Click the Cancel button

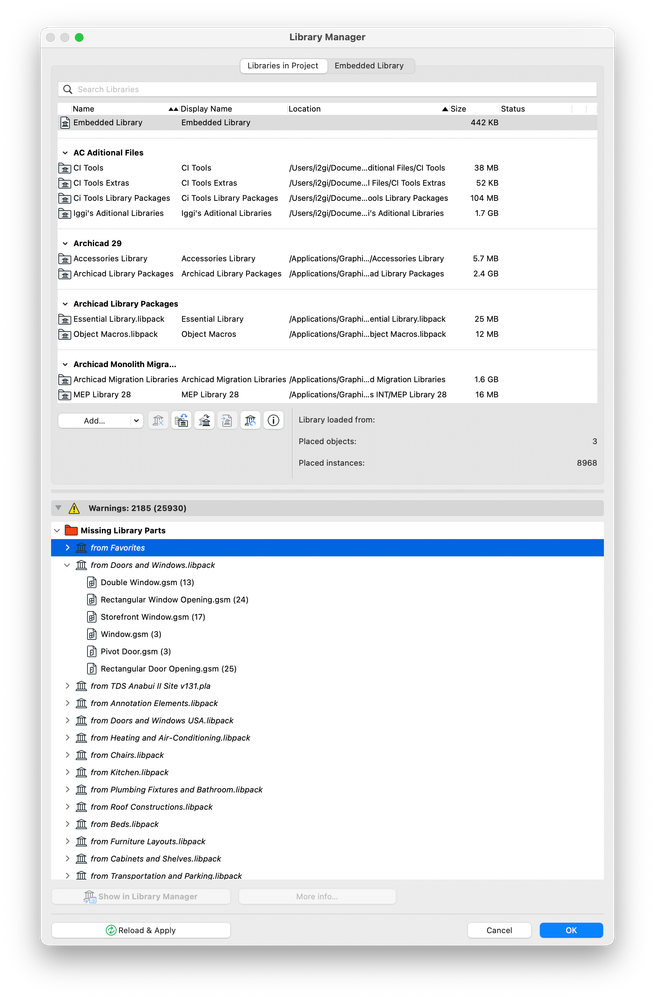point(499,930)
